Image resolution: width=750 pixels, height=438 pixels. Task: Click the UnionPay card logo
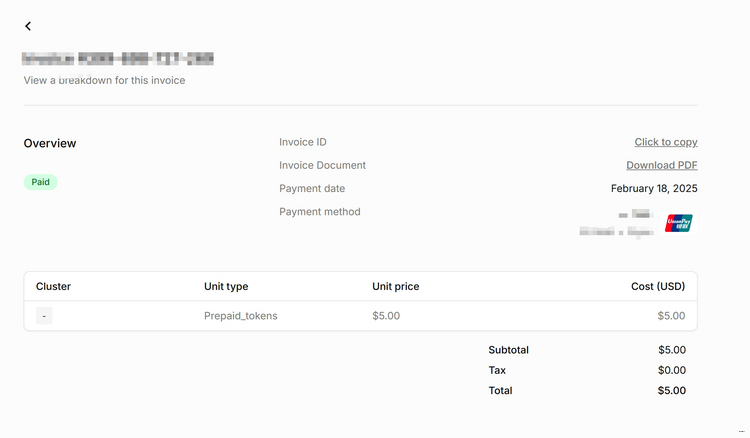point(679,223)
